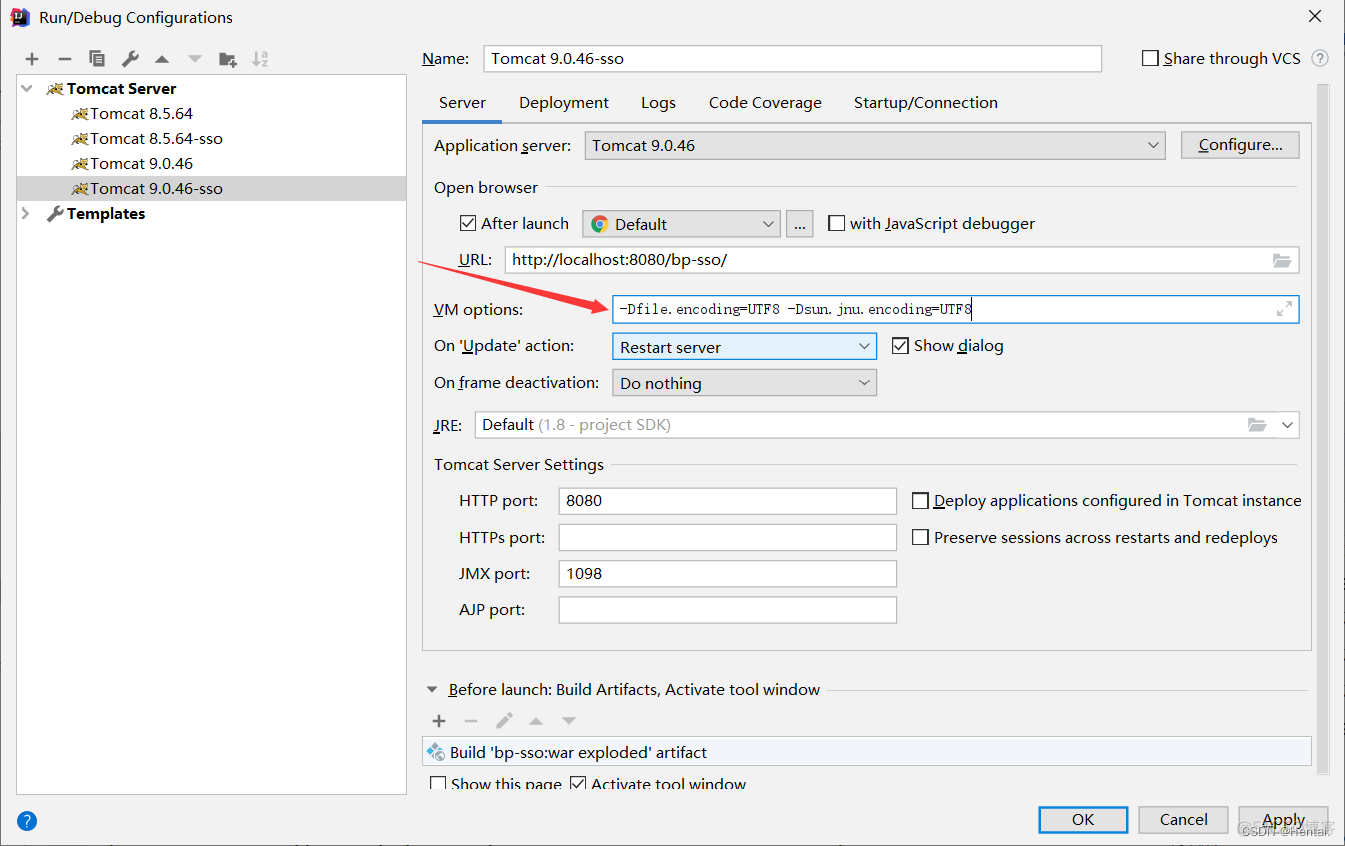Copy the configuration with the duplicate icon
1345x846 pixels.
pyautogui.click(x=97, y=59)
